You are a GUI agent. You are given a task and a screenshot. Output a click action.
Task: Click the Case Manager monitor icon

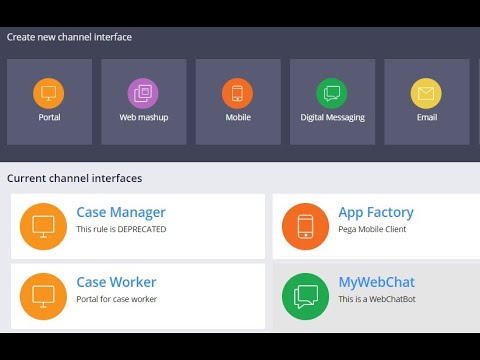(x=43, y=226)
